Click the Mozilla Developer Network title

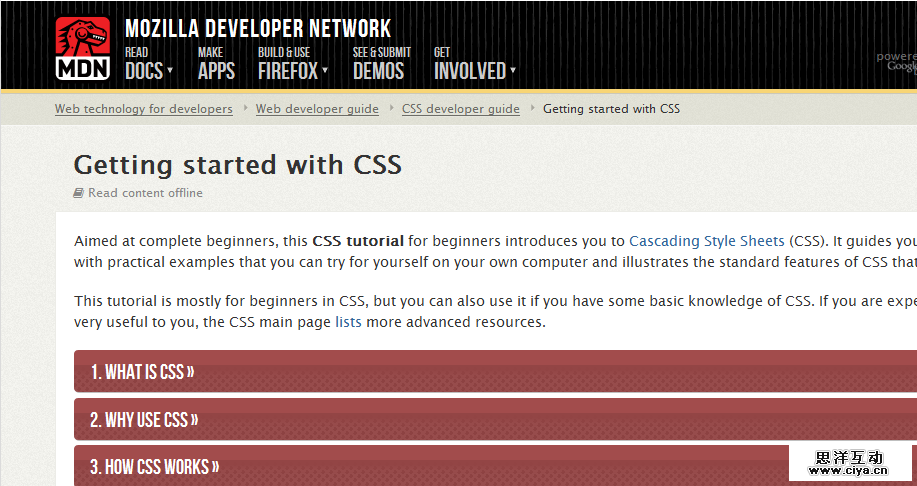258,28
